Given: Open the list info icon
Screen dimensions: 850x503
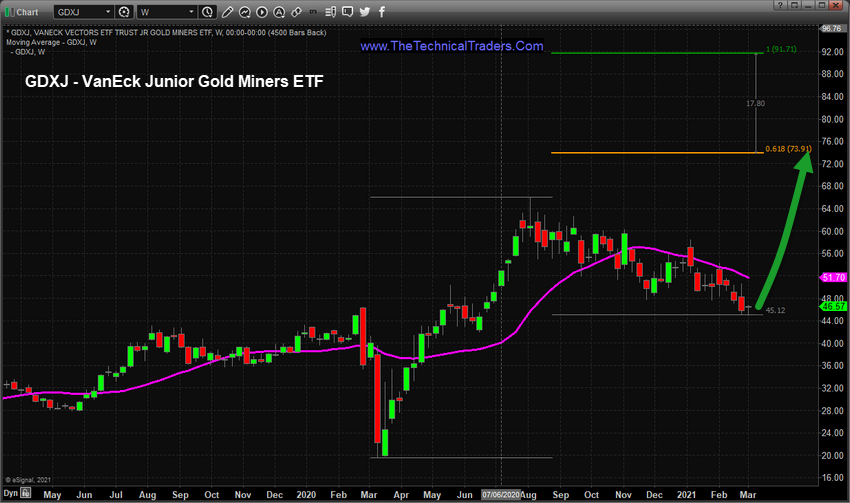Looking at the screenshot, I should point(330,12).
